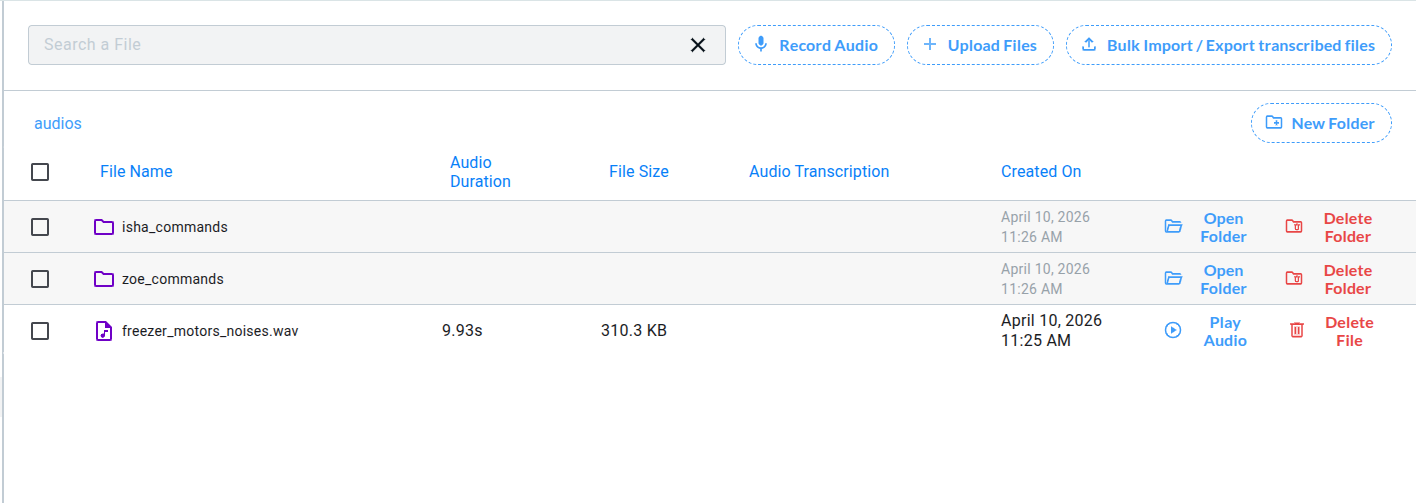
Task: Tick the zoe_commands row checkbox
Action: 40,279
